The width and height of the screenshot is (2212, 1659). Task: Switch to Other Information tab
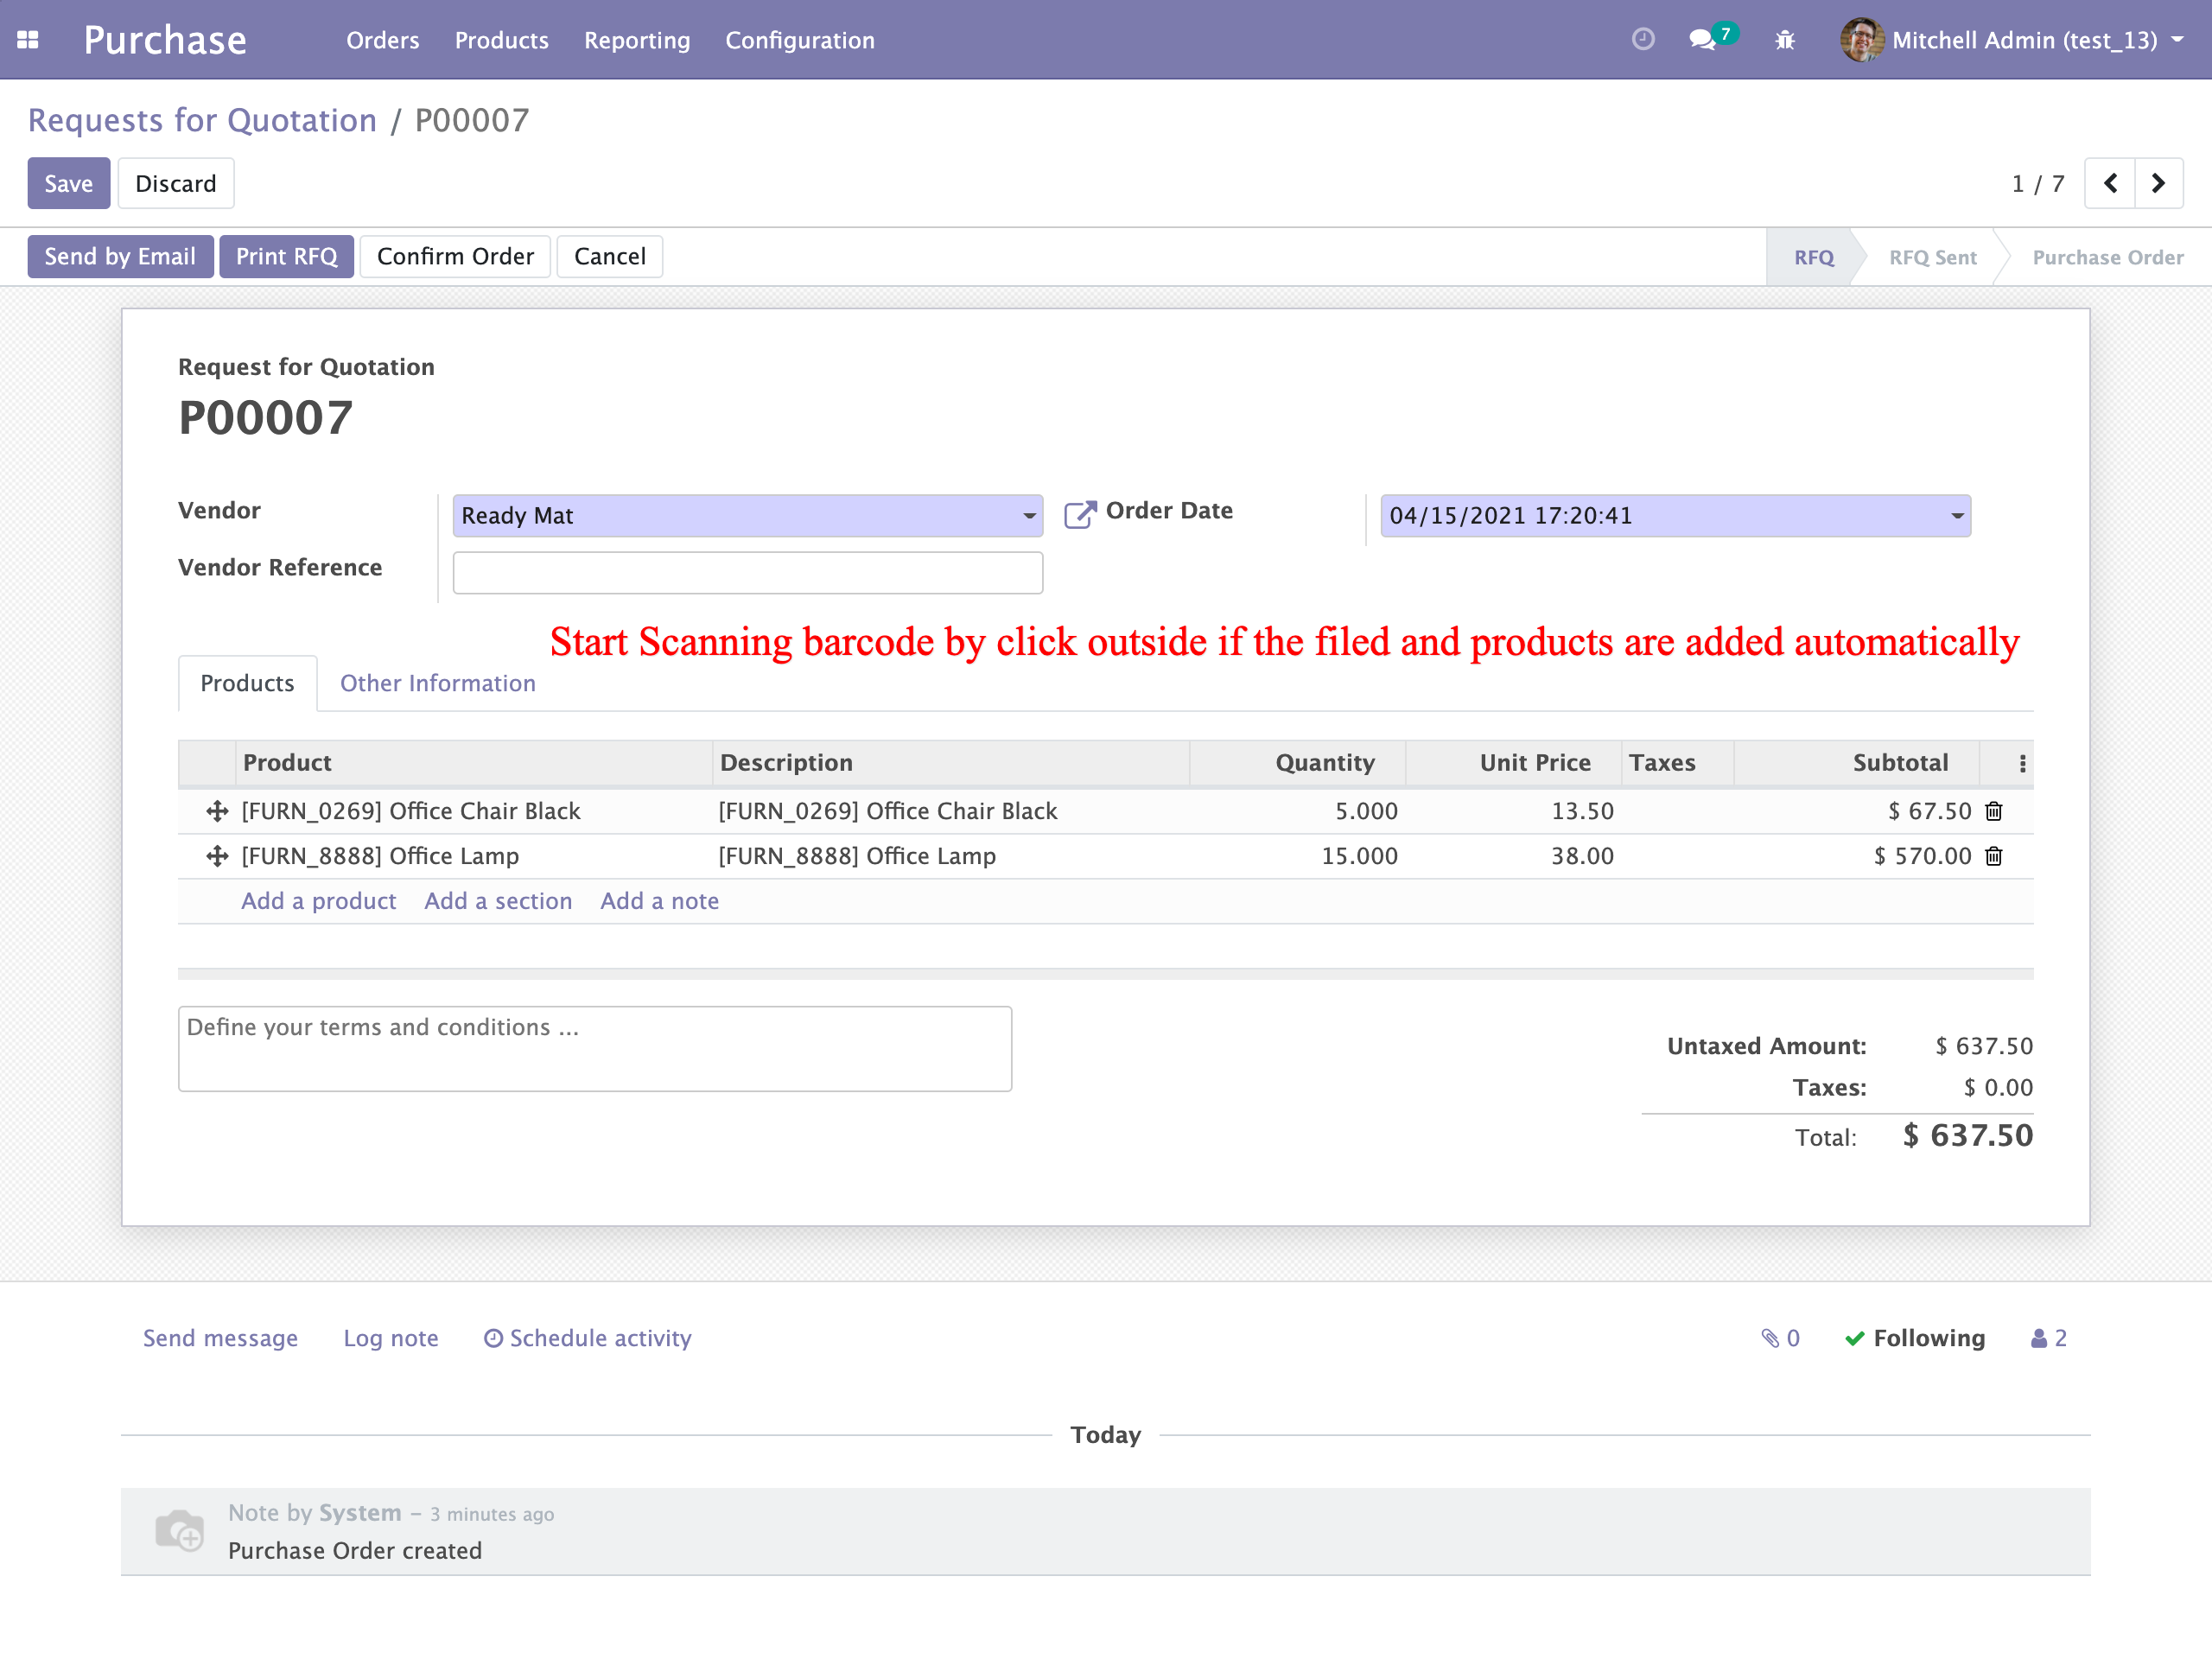pos(437,683)
